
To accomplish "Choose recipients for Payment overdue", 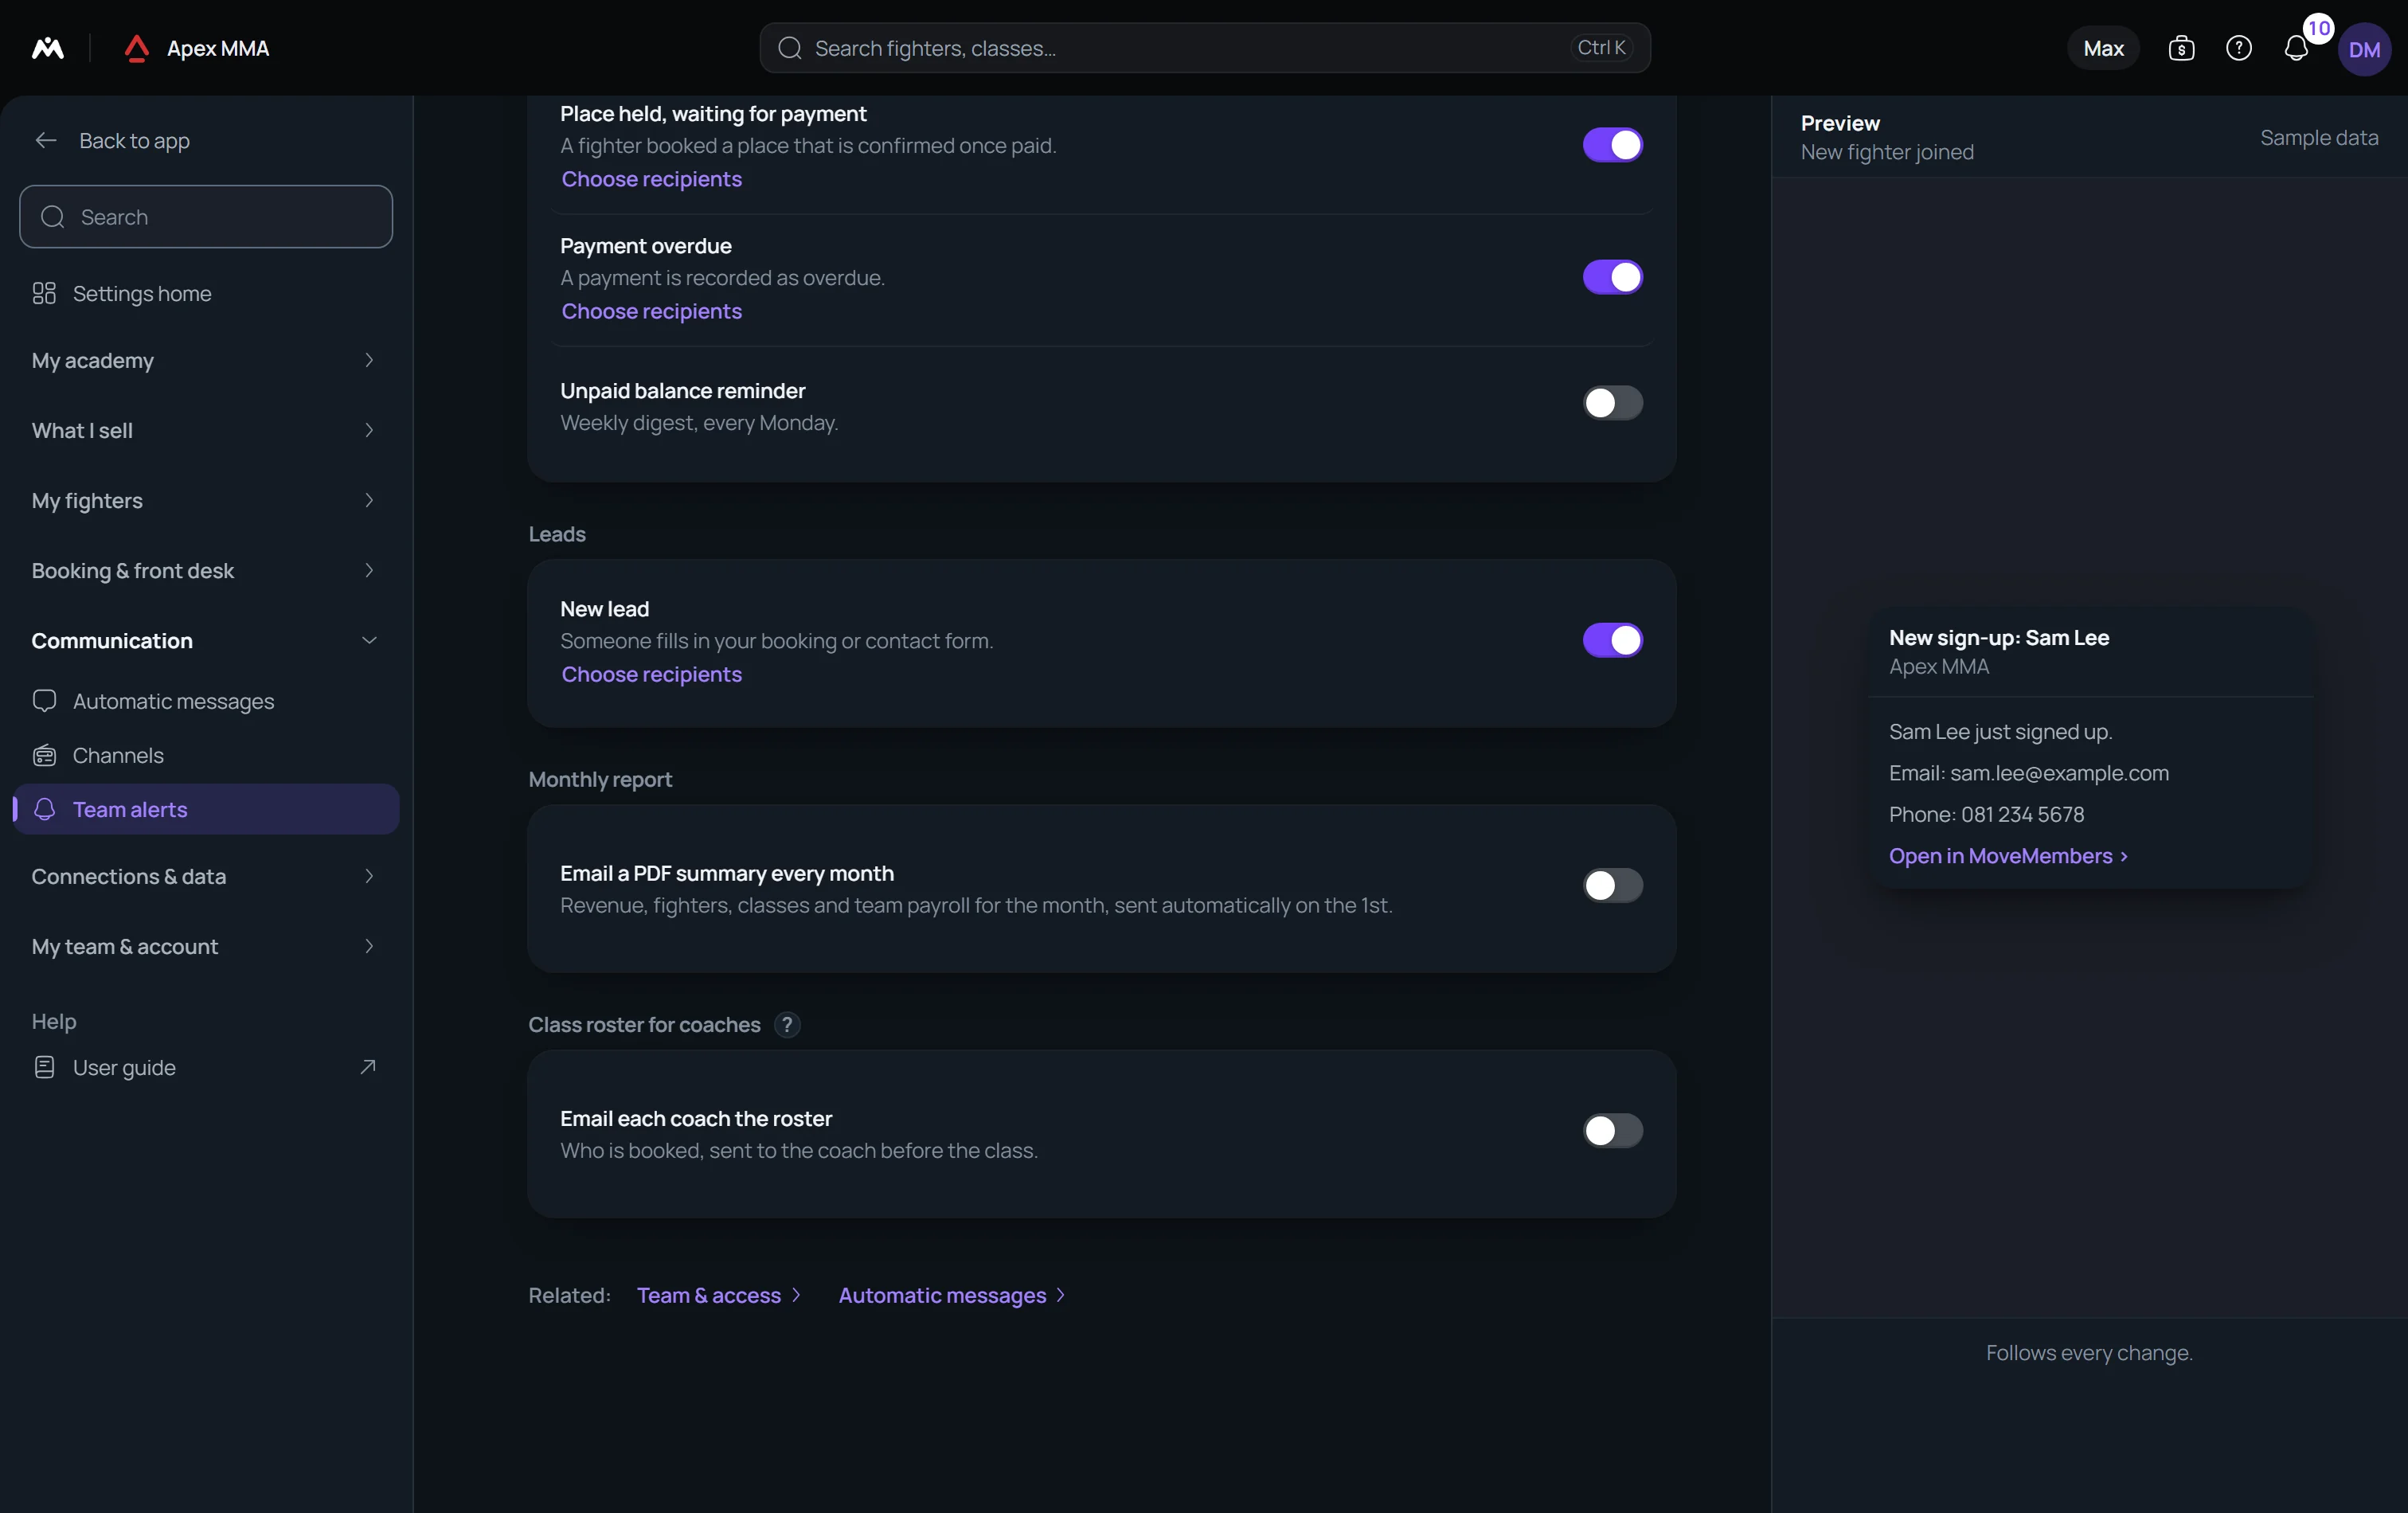I will [x=651, y=311].
